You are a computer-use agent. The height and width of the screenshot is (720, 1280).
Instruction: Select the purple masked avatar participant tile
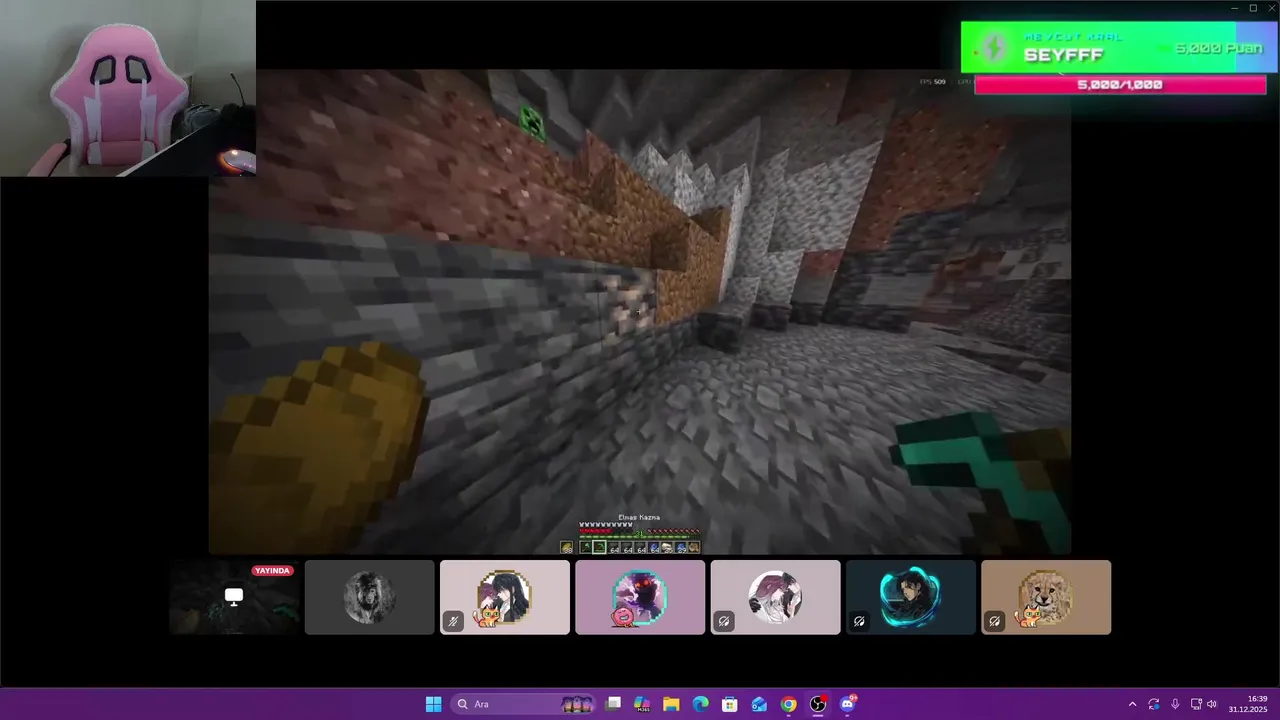[640, 597]
